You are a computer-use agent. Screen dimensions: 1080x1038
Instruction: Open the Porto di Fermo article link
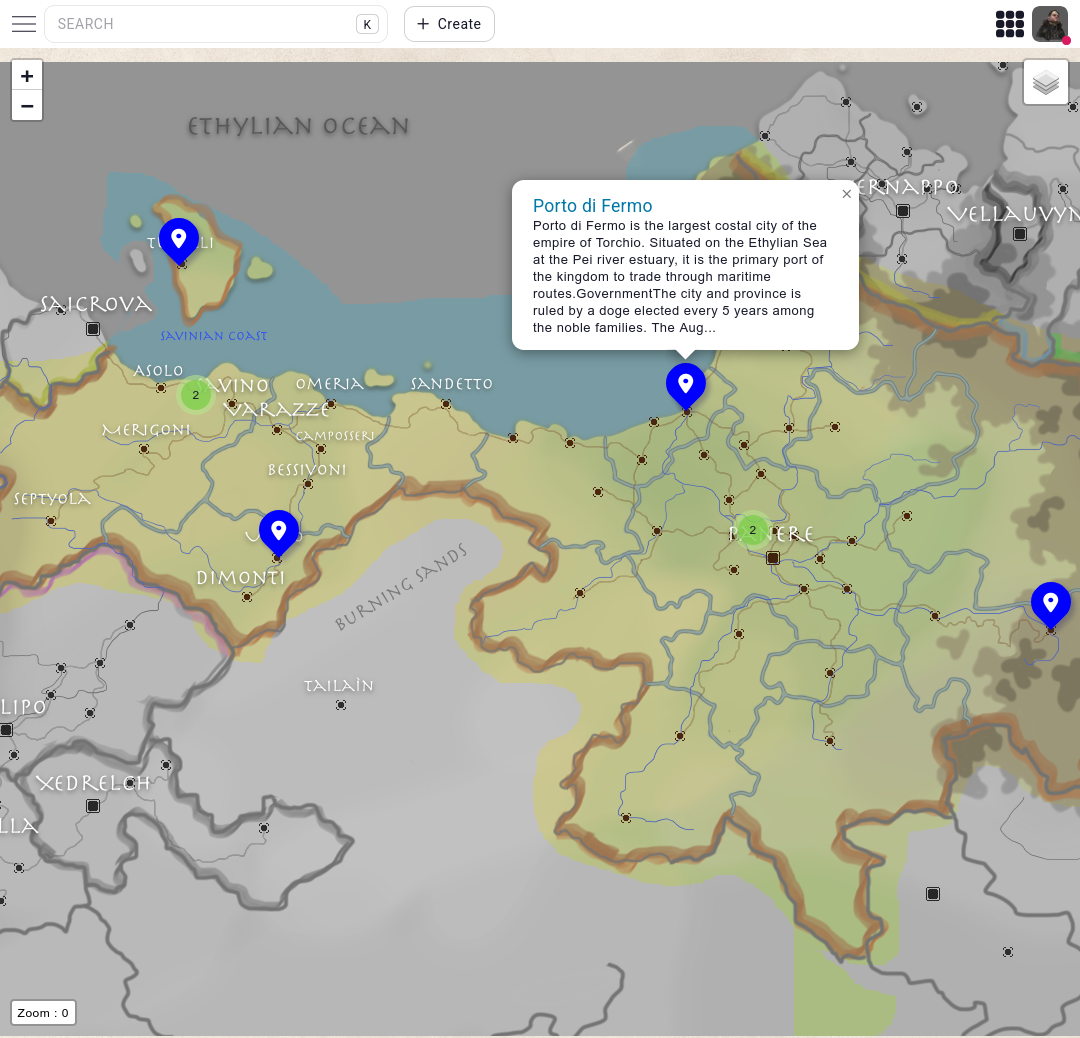(x=592, y=205)
